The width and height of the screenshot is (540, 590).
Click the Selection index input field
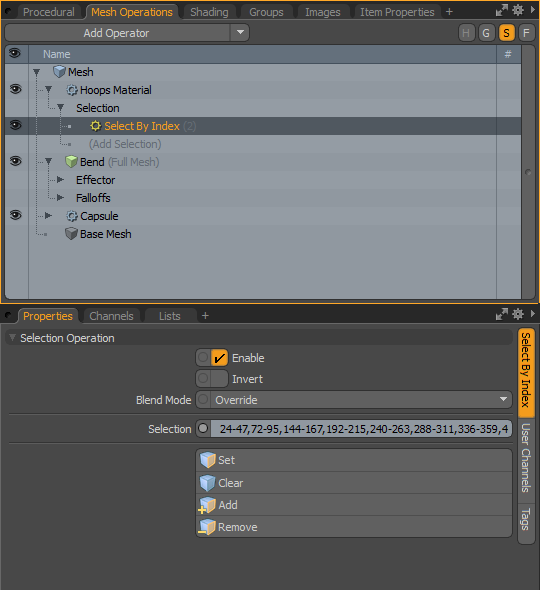tap(361, 429)
